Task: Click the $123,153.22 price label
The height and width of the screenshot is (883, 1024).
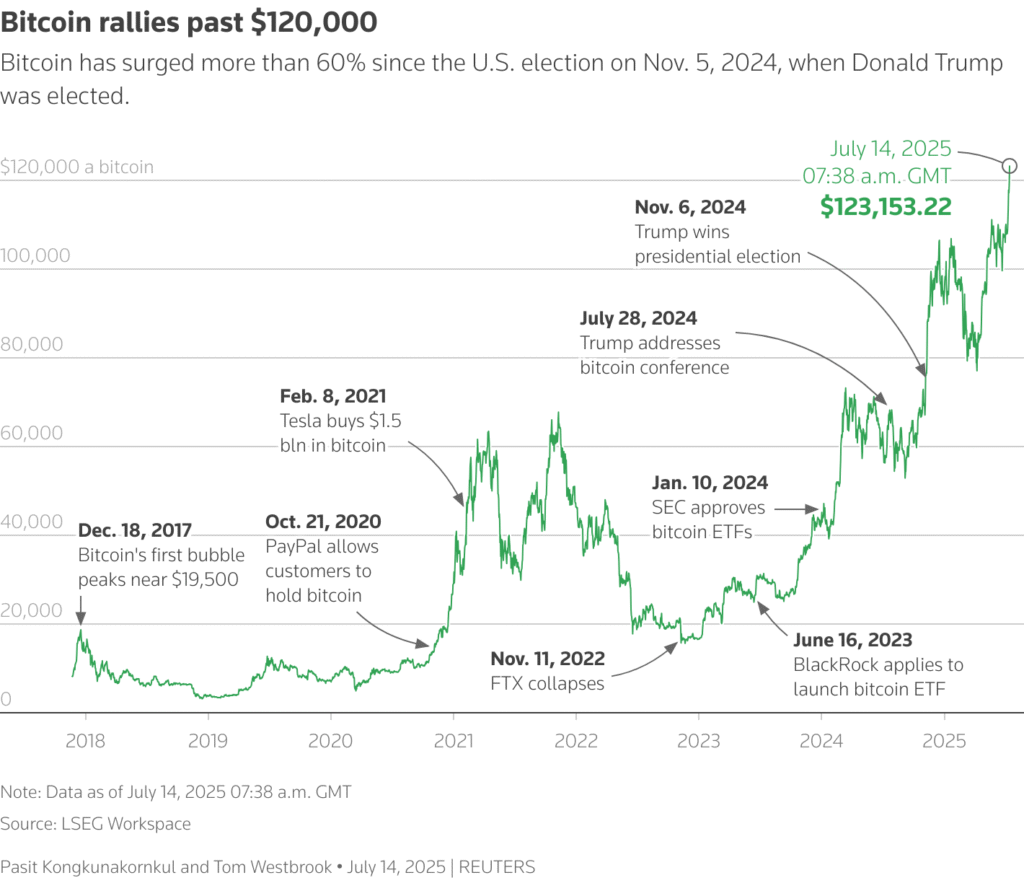Action: pyautogui.click(x=885, y=206)
